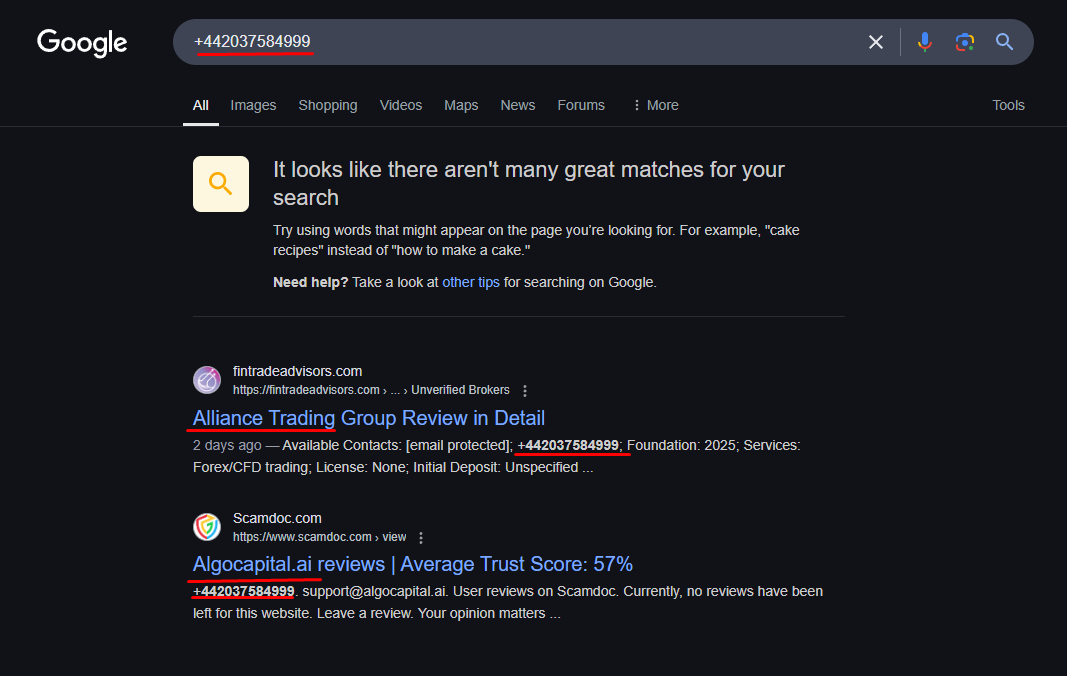Click the "It looks like there aren't many great matches" heading

(x=529, y=184)
